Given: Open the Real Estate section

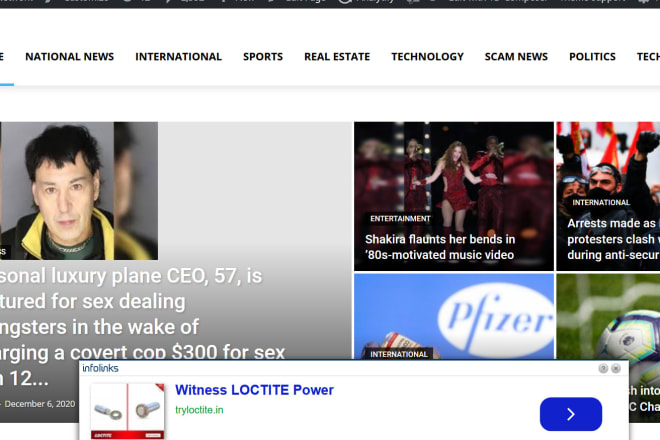Looking at the screenshot, I should pos(337,56).
